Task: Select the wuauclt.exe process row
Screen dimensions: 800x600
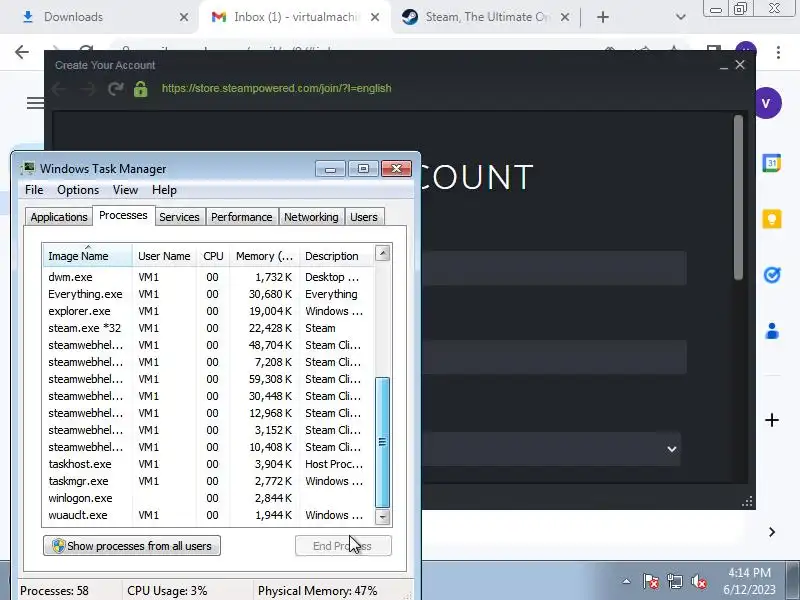Action: coord(208,515)
